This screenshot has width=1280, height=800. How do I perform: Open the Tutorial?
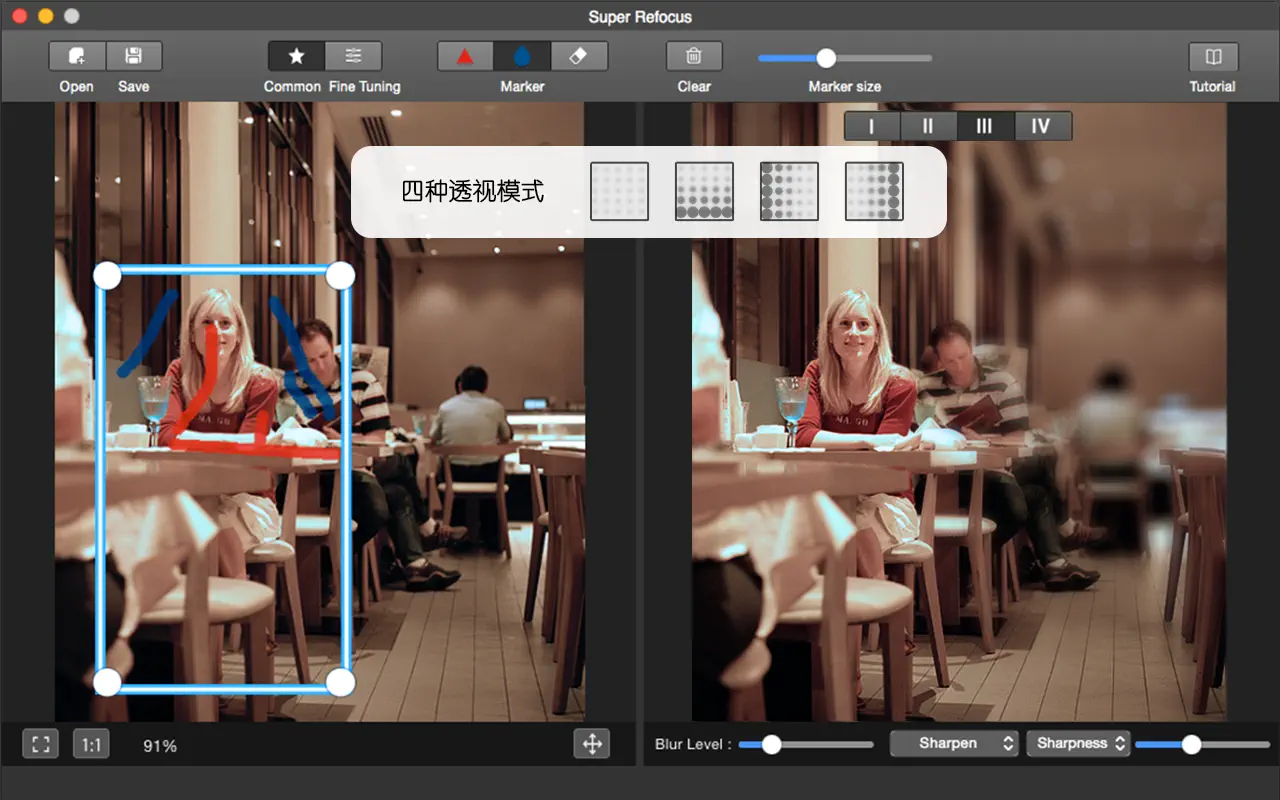[x=1212, y=56]
